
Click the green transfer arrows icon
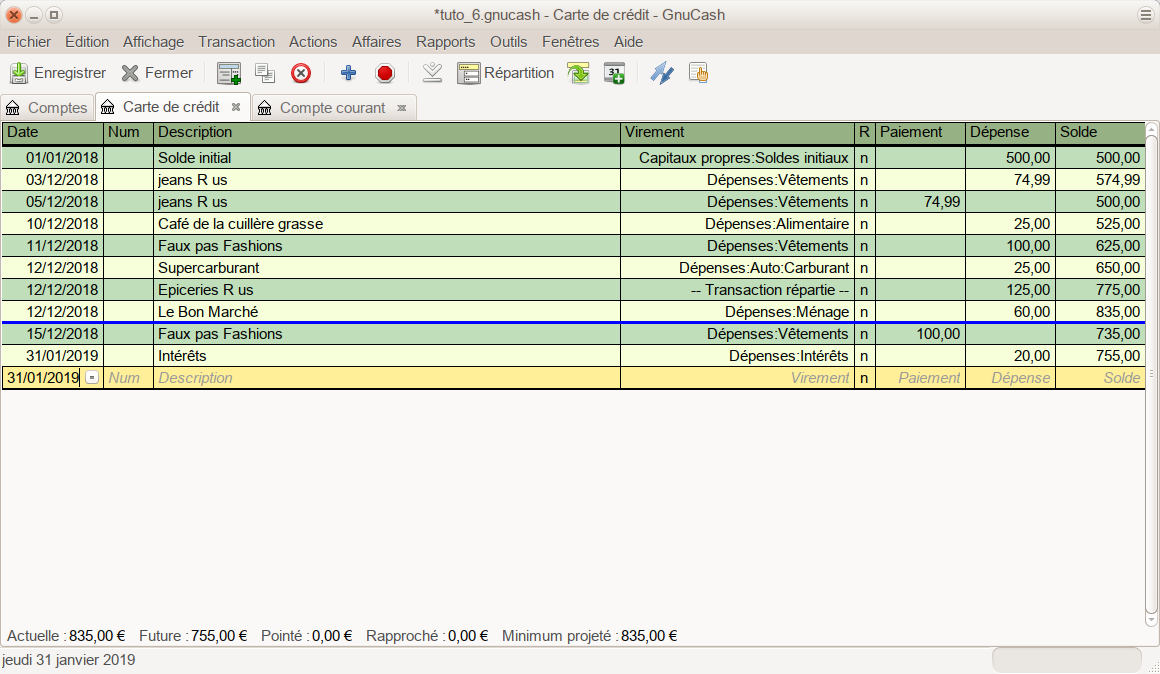point(578,73)
